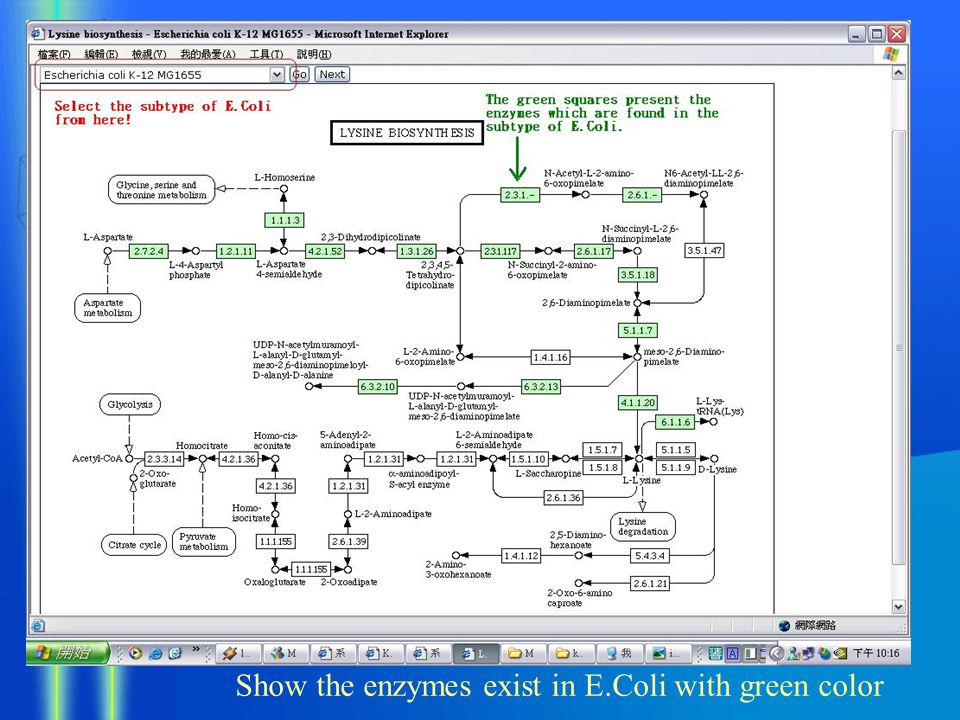The image size is (960, 720).
Task: Switch to the MSN 'M' taskbar button
Action: (x=286, y=653)
